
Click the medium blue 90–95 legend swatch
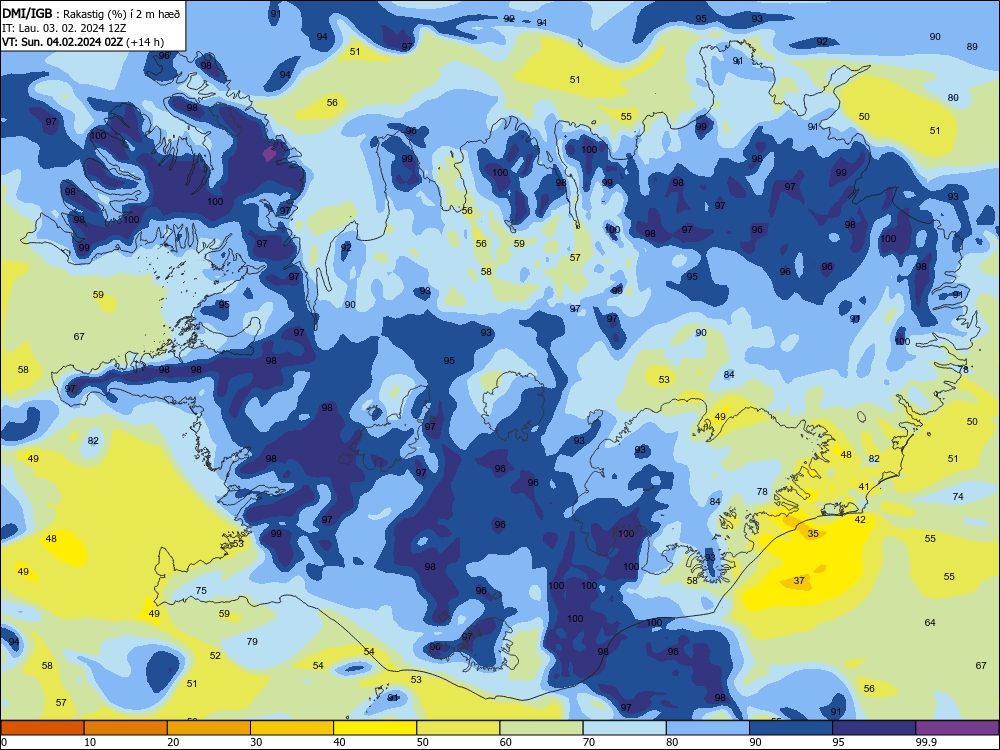tap(791, 728)
